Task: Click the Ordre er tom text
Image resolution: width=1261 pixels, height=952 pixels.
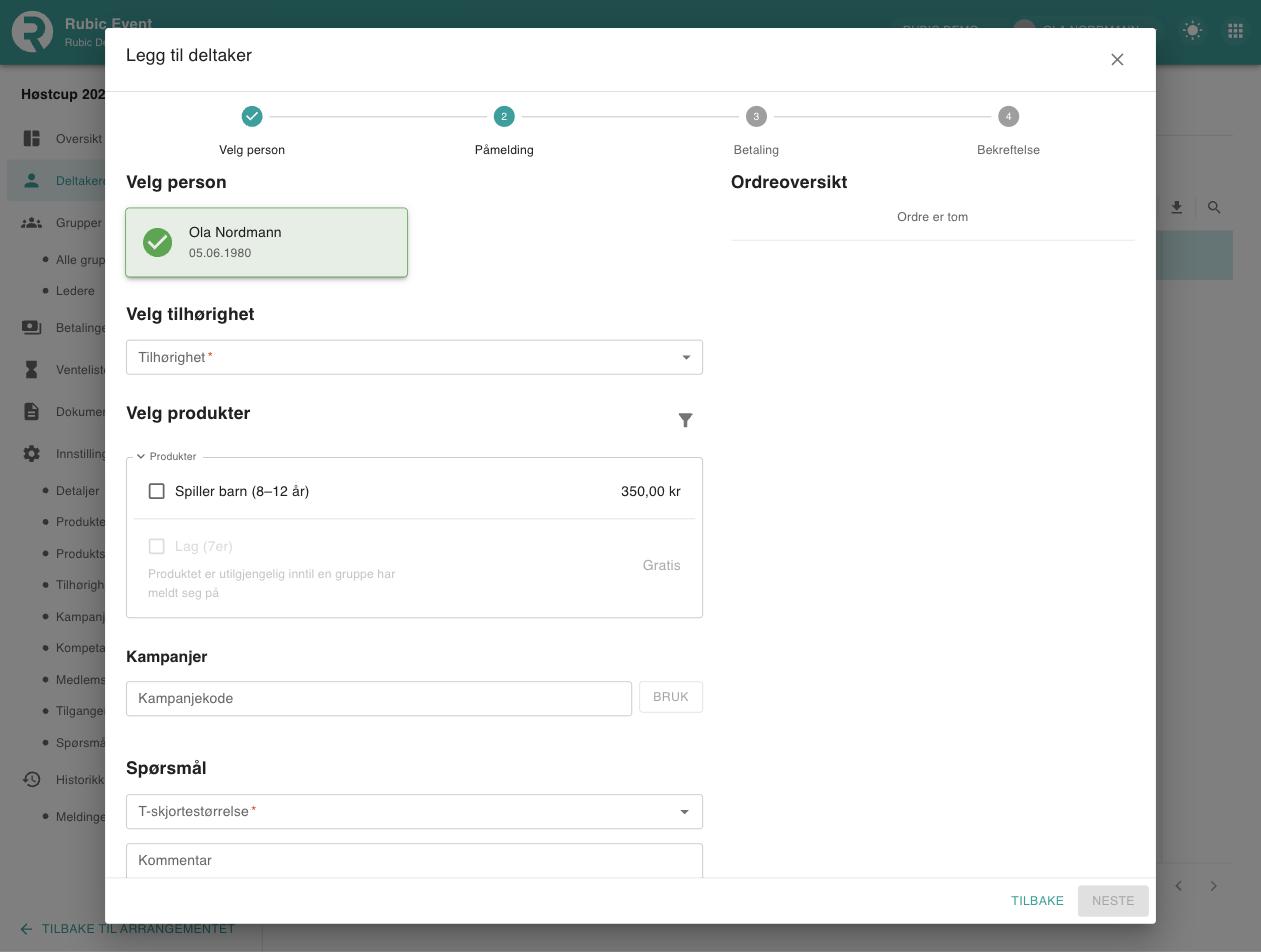Action: [932, 217]
